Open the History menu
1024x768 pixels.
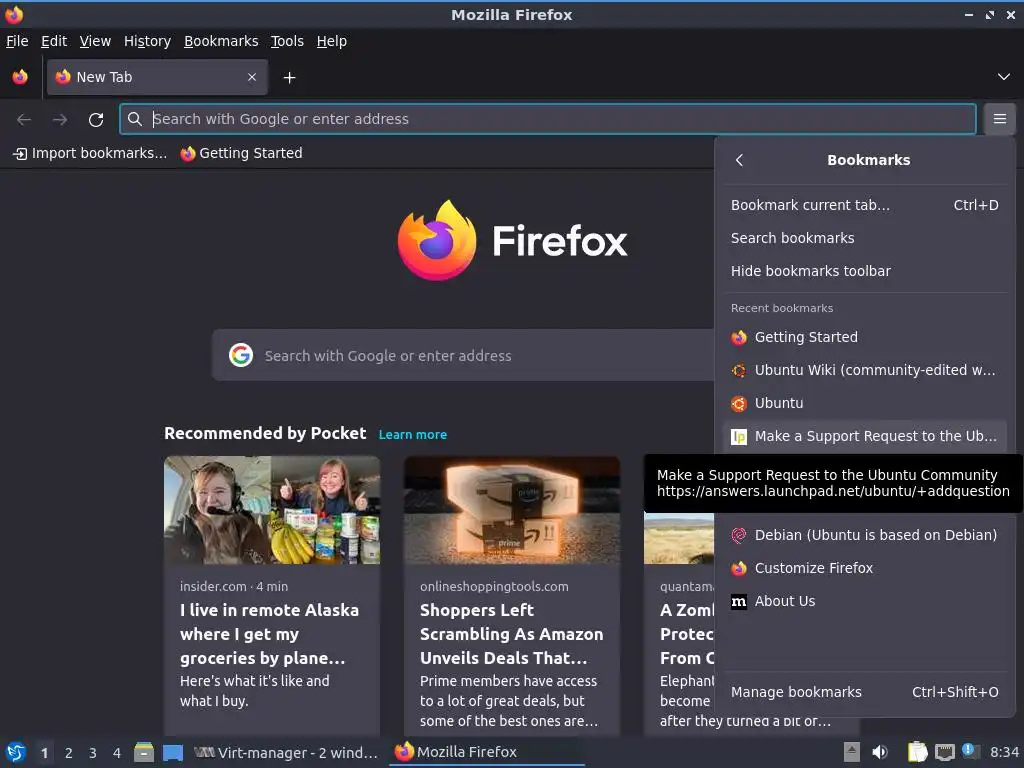[147, 41]
